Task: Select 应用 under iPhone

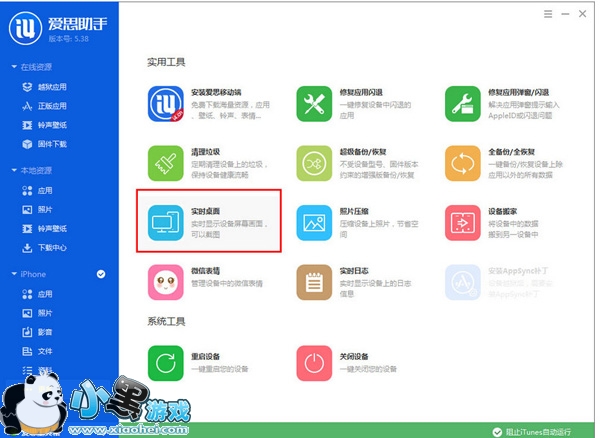Action: 37,294
